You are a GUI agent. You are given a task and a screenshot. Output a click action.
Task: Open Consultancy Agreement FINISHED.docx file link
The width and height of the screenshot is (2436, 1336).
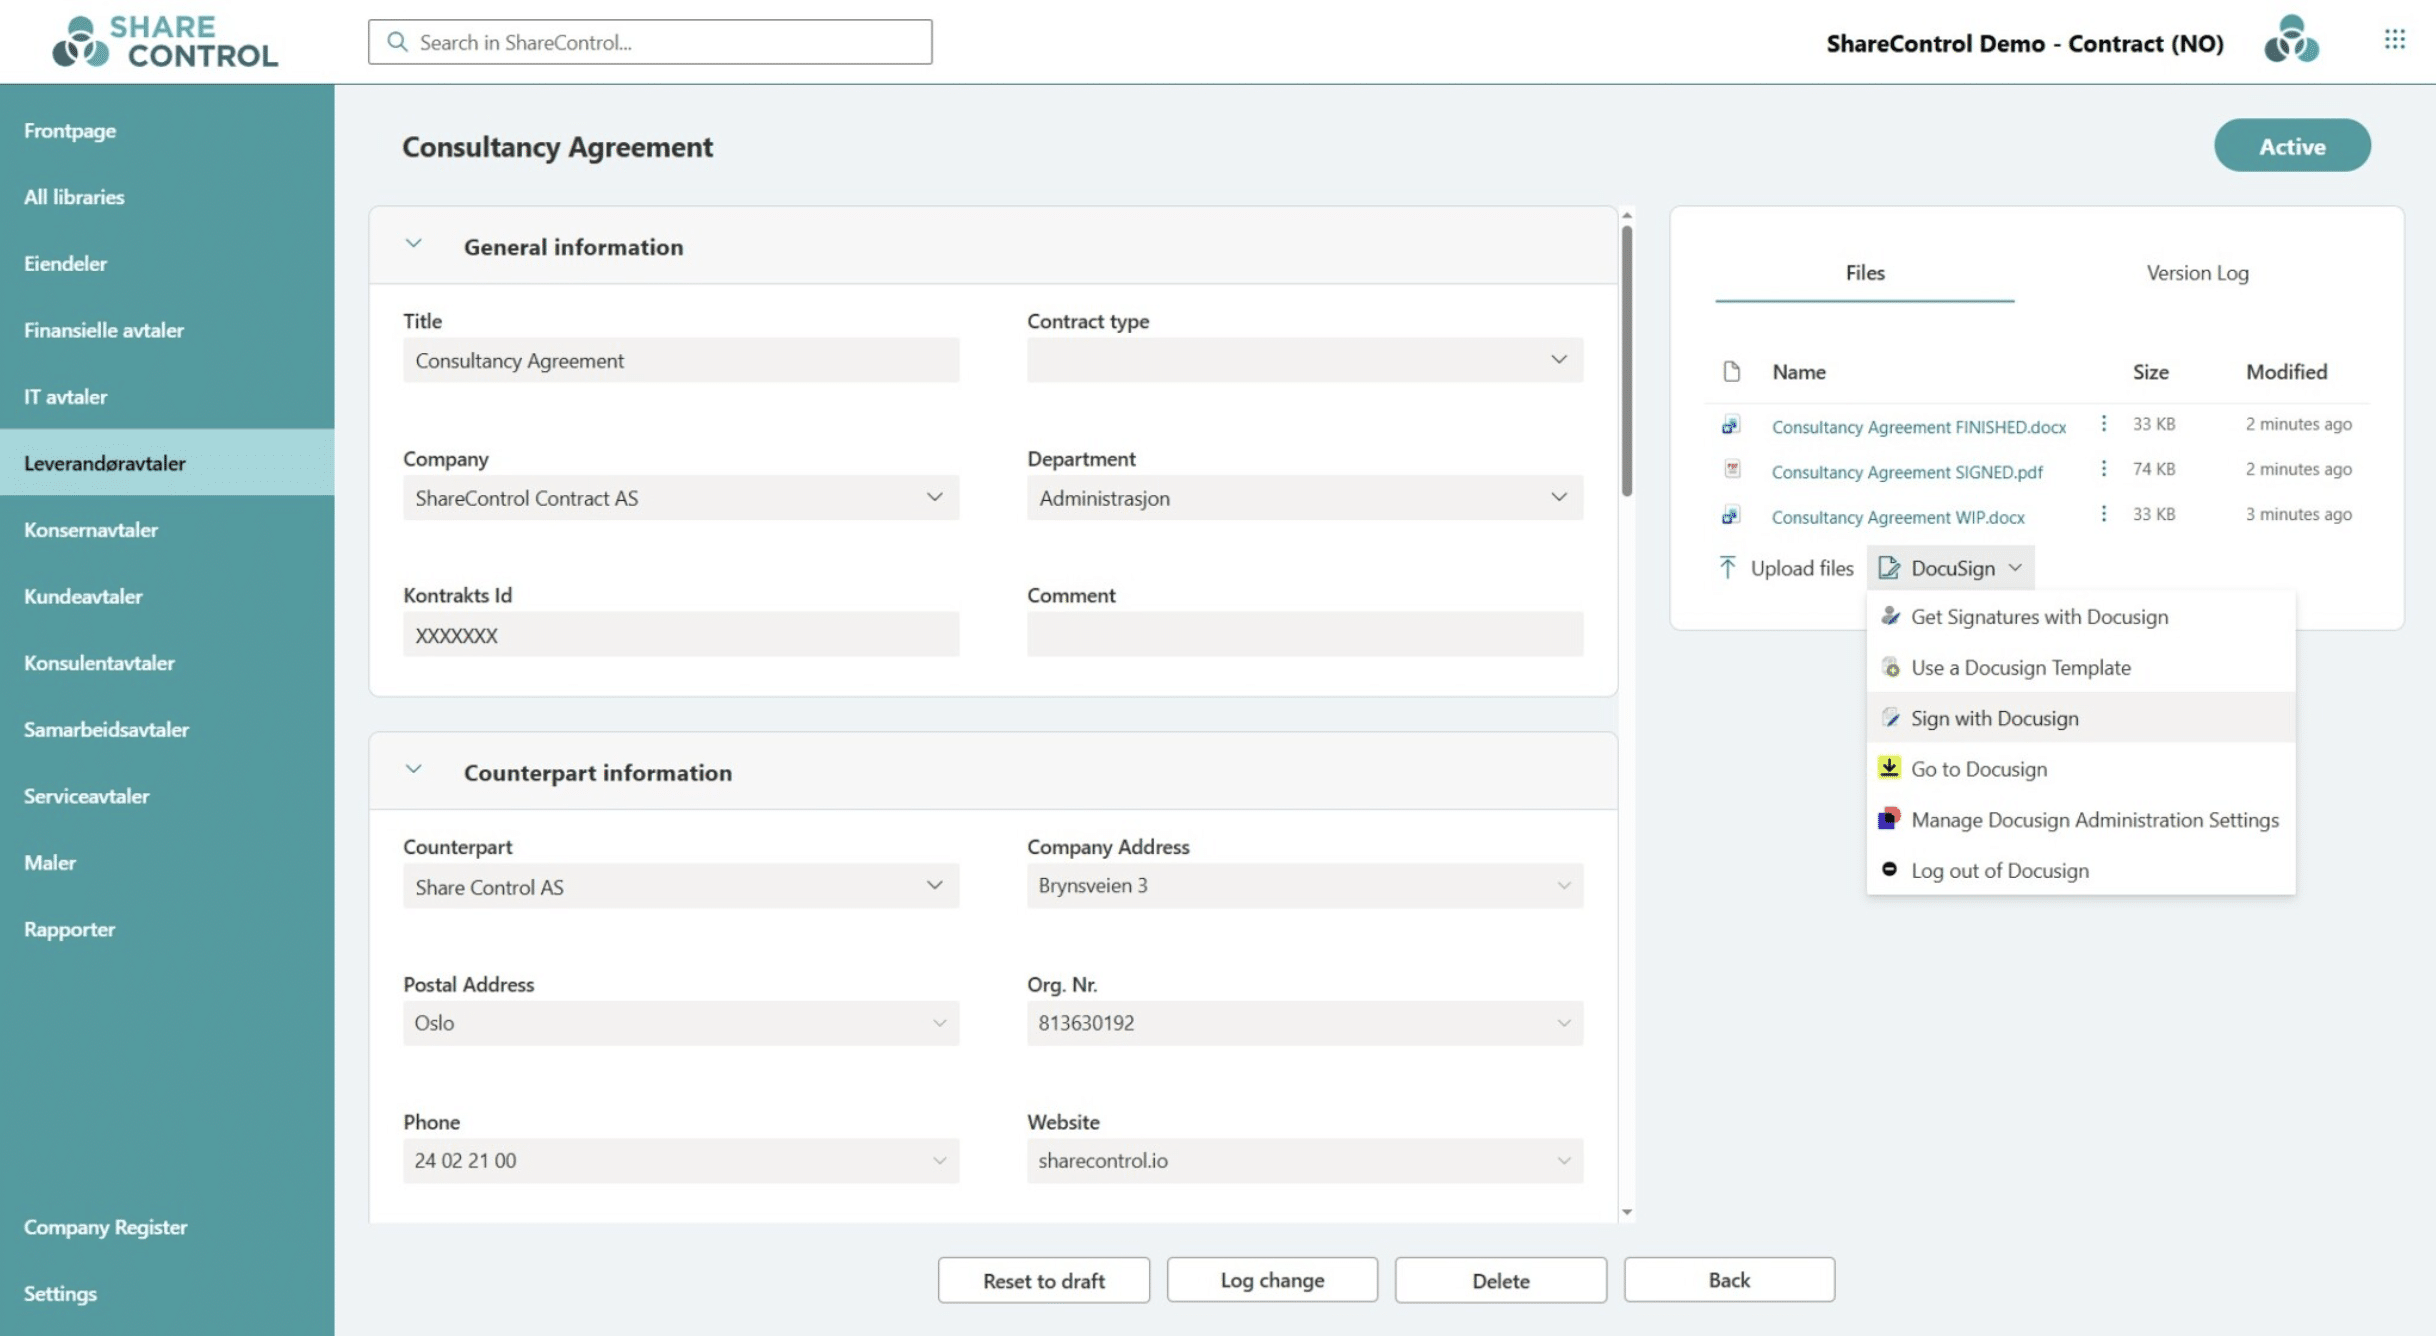[x=1918, y=427]
